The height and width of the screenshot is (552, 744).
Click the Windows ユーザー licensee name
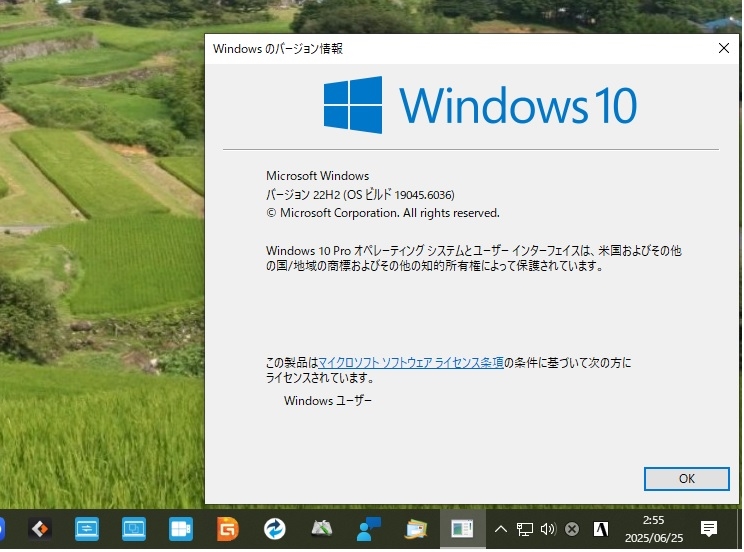(327, 401)
